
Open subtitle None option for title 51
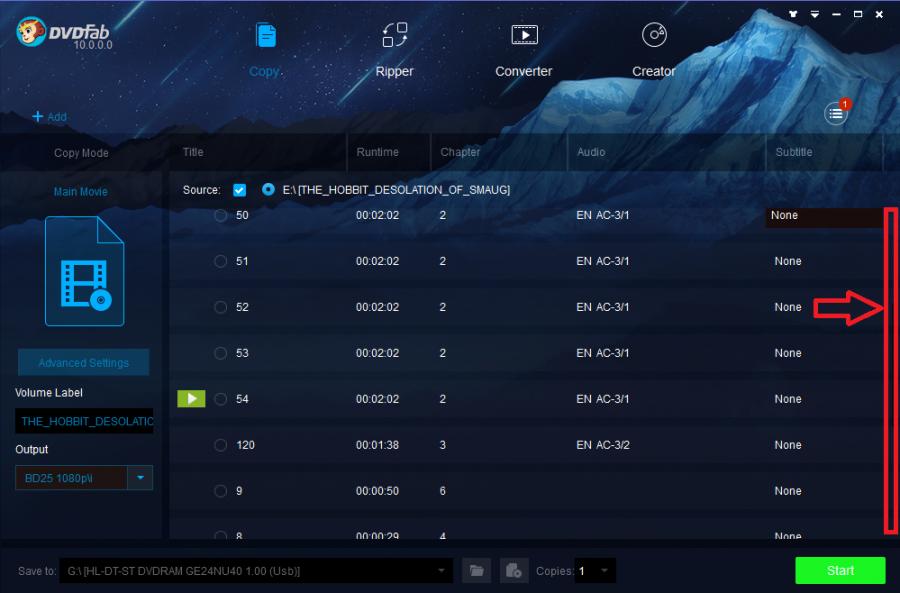coord(788,261)
